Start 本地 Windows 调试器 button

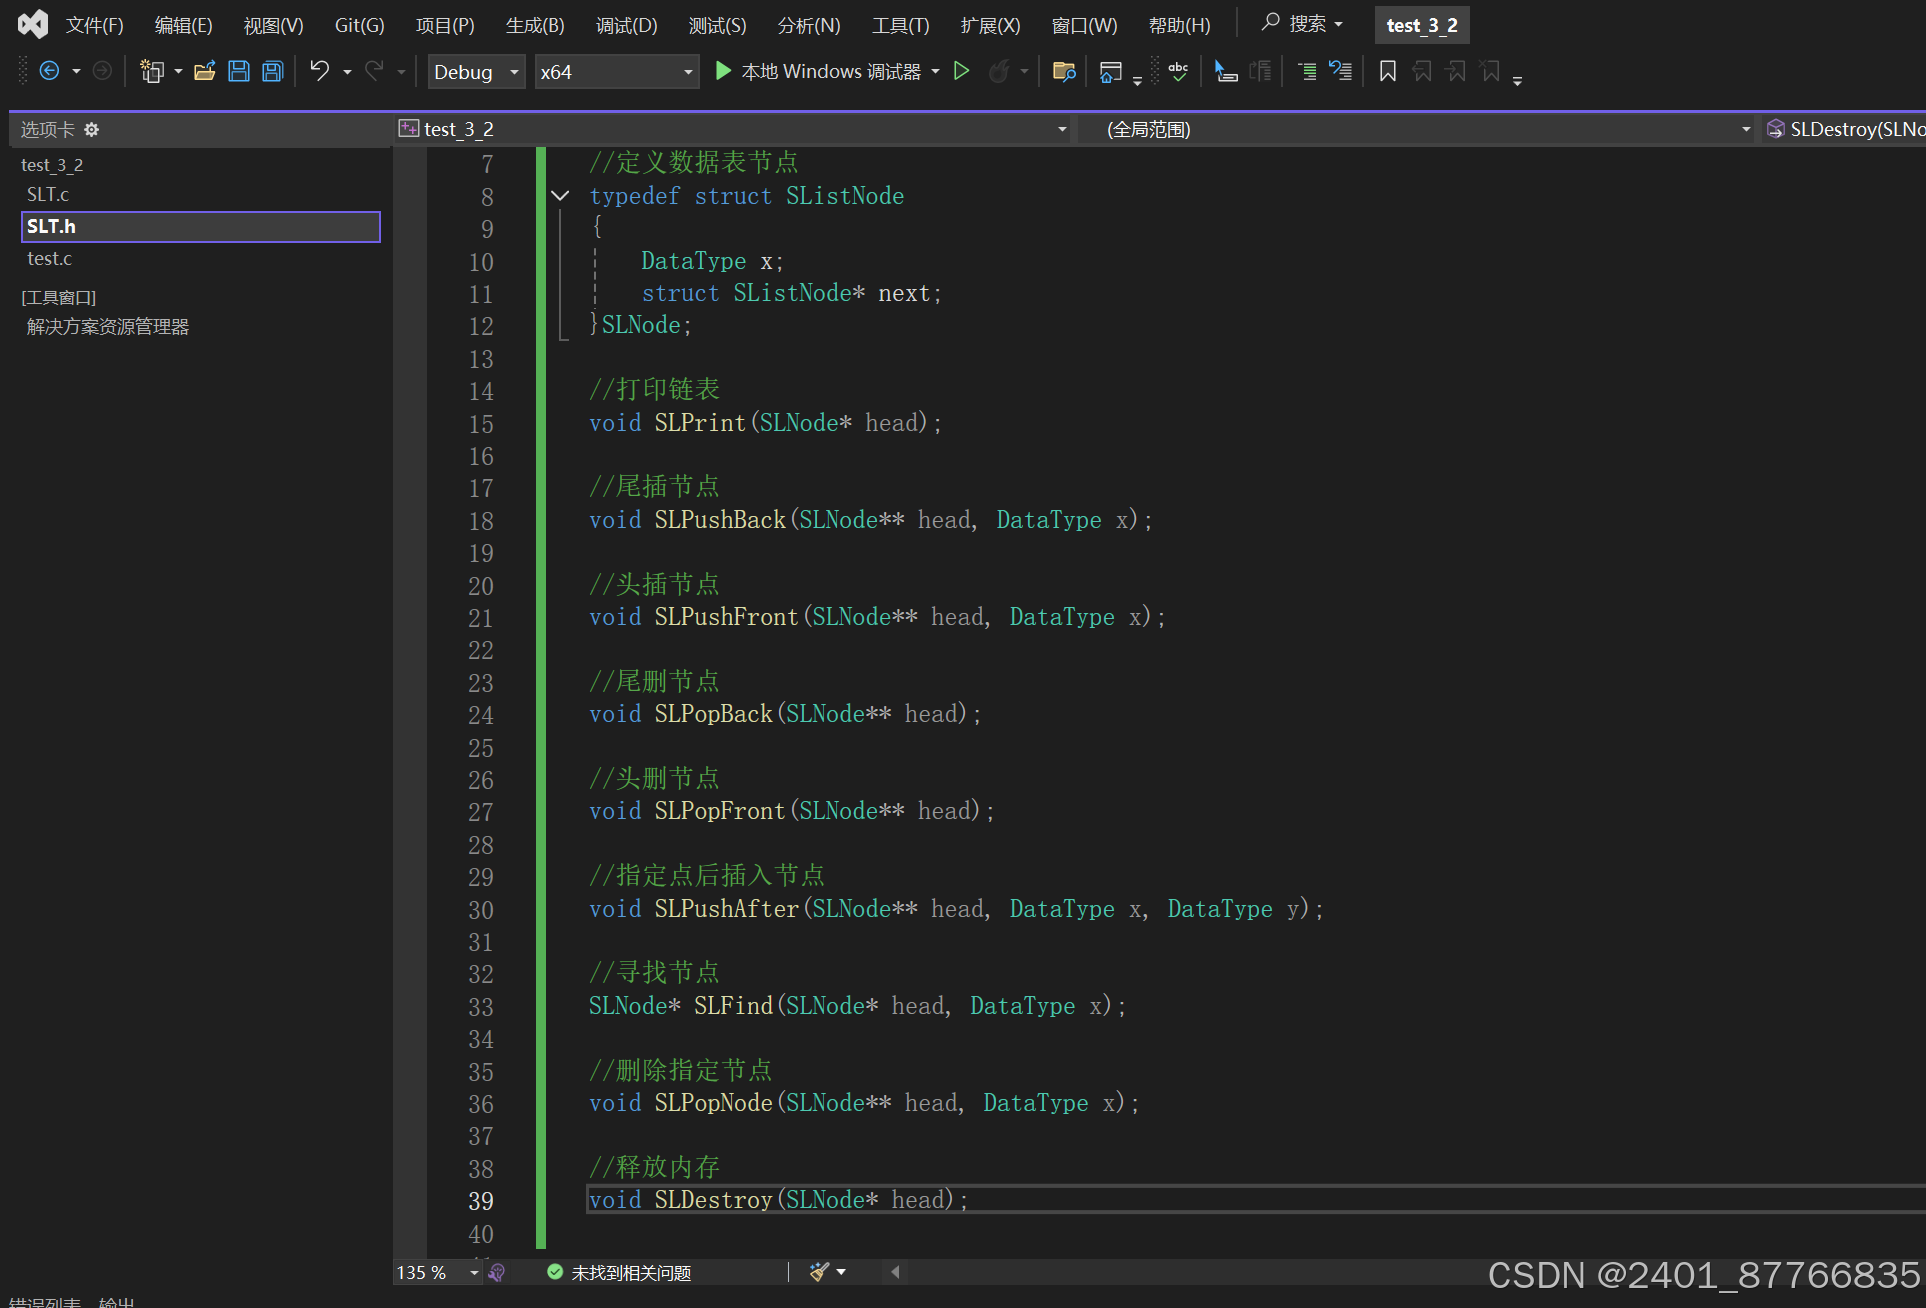click(x=818, y=71)
